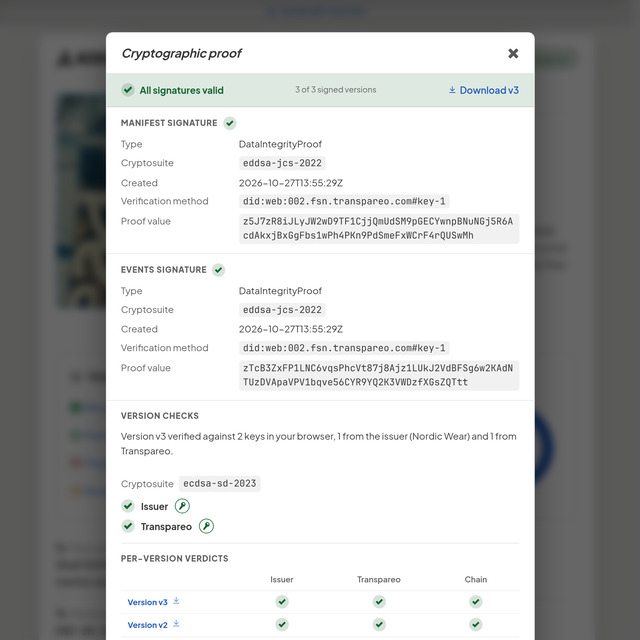
Task: Click the Issuer key icon
Action: click(182, 506)
